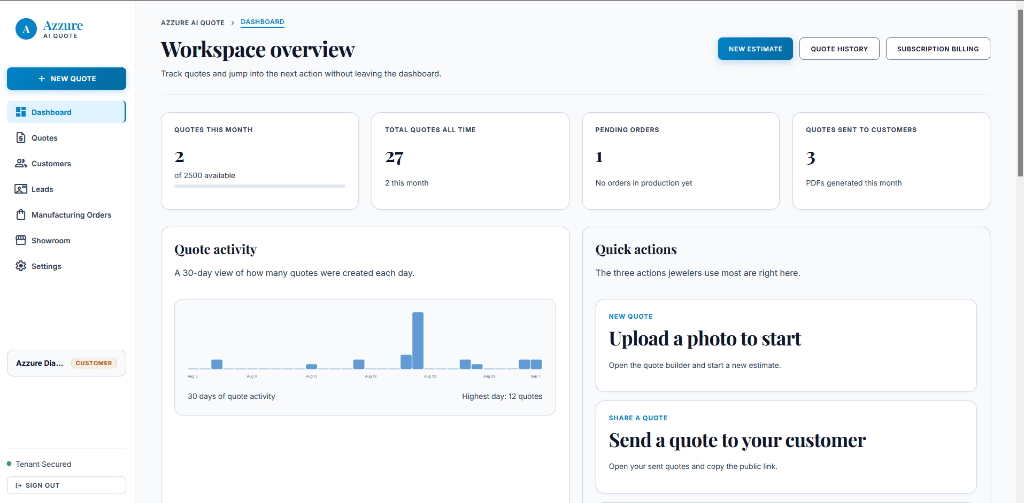This screenshot has height=503, width=1024.
Task: Navigate to Leads
Action: pos(66,189)
